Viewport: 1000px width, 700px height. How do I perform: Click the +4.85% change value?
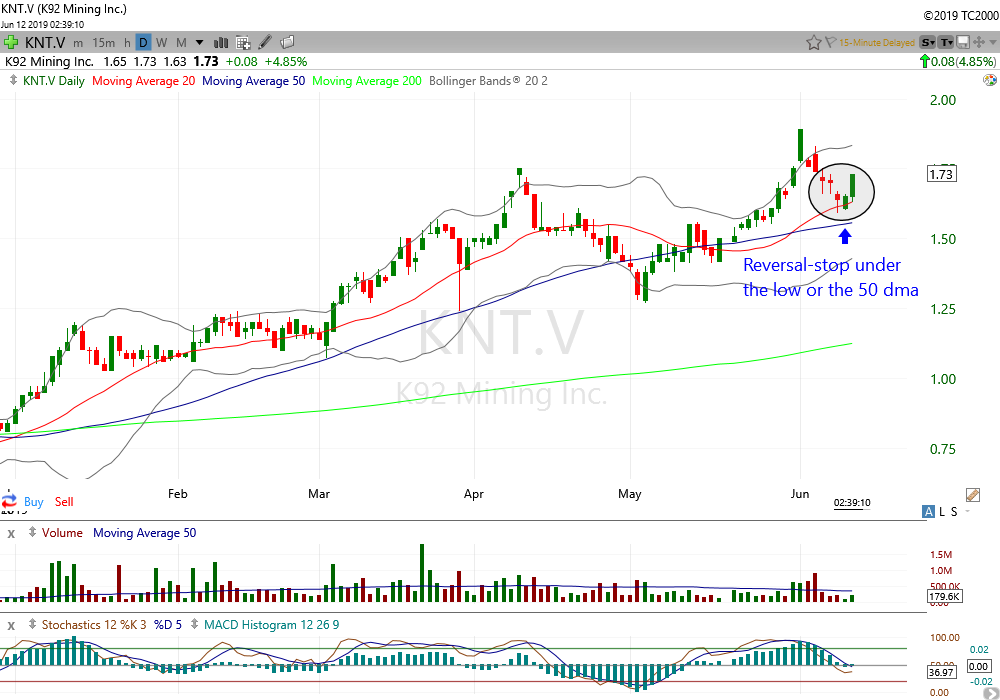[x=286, y=62]
